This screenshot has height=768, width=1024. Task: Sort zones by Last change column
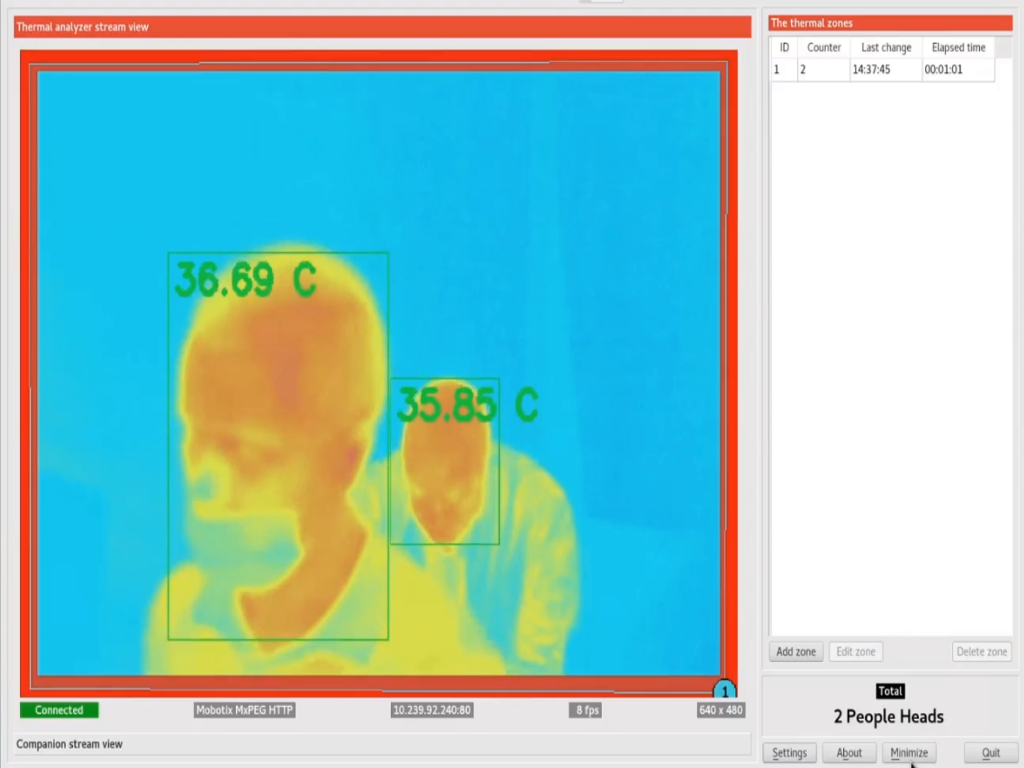tap(886, 48)
